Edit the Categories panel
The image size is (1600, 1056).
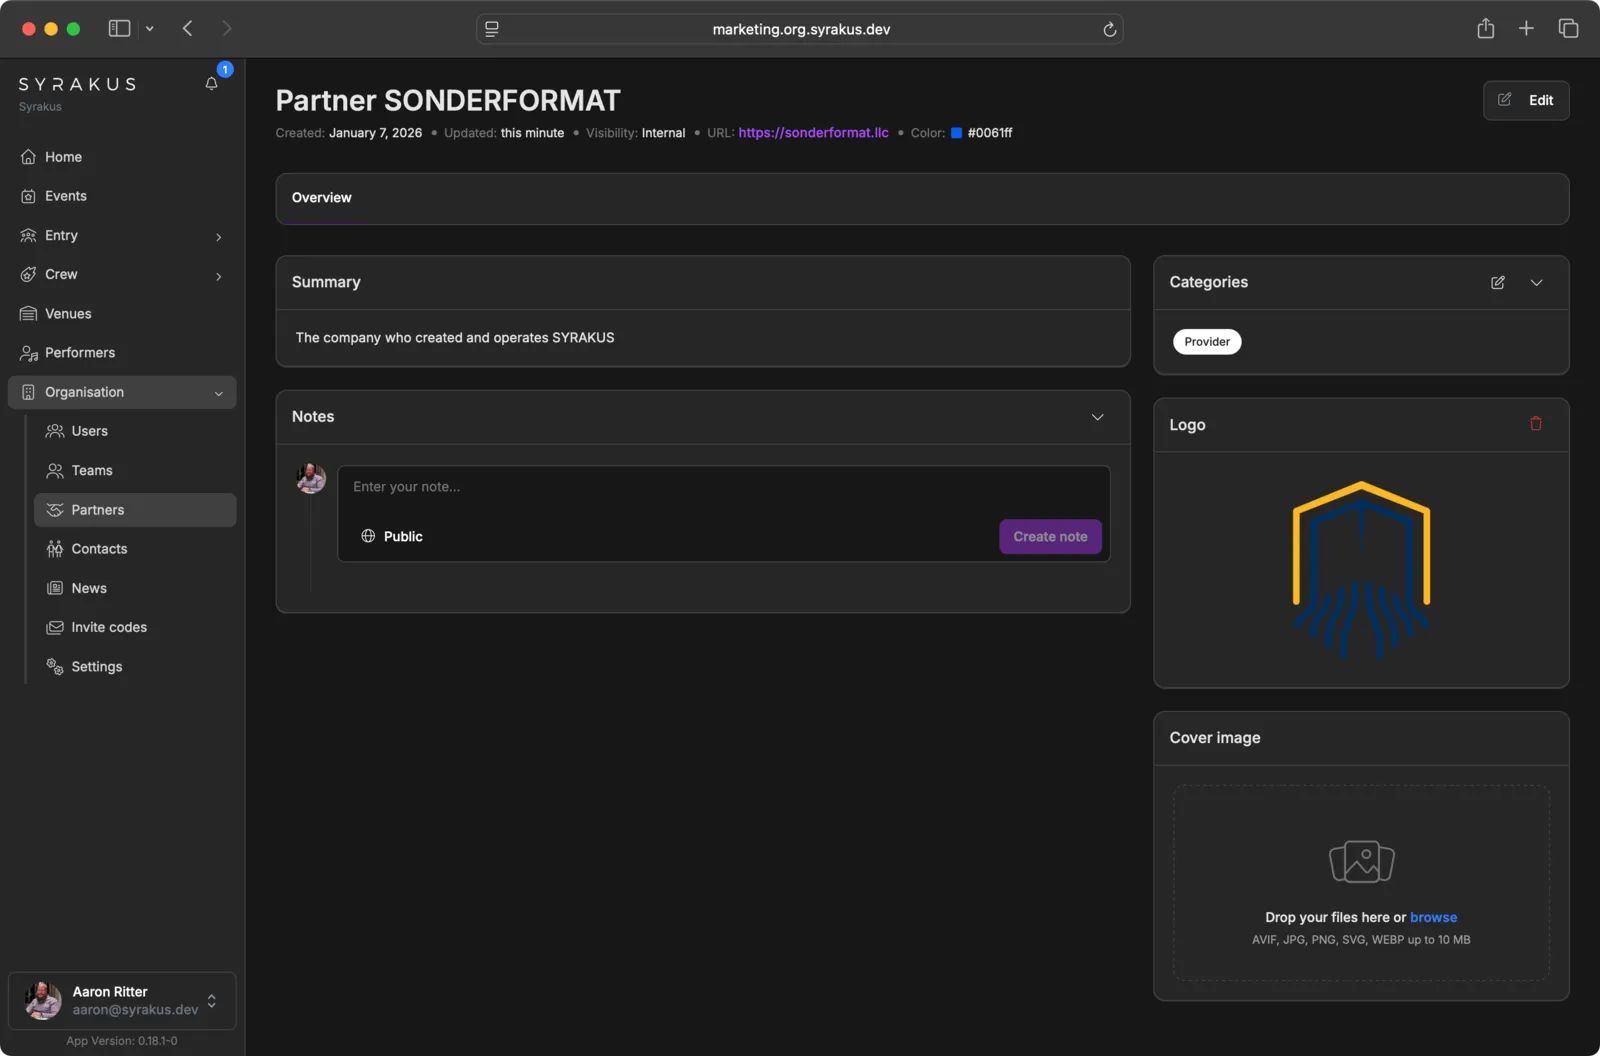(1497, 283)
